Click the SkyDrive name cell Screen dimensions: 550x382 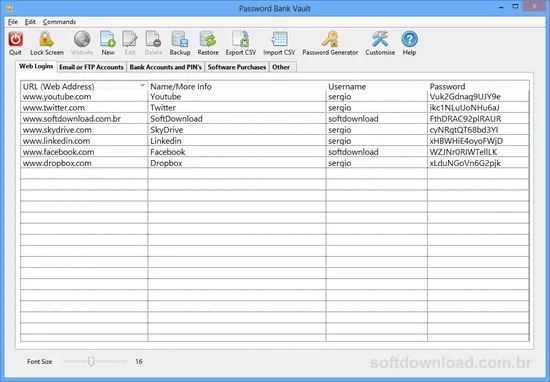tap(237, 130)
